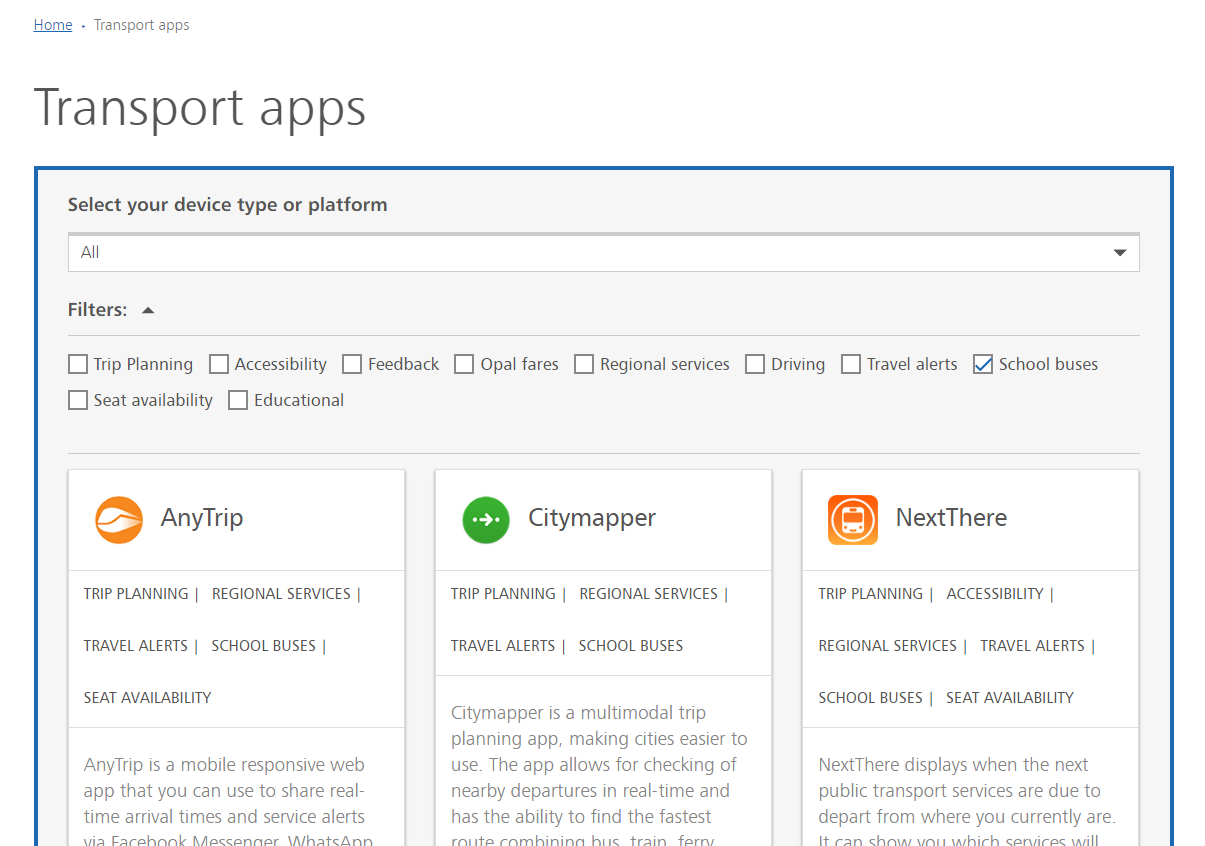Click 'Select your device type or platform' label
The width and height of the screenshot is (1205, 846).
[227, 205]
